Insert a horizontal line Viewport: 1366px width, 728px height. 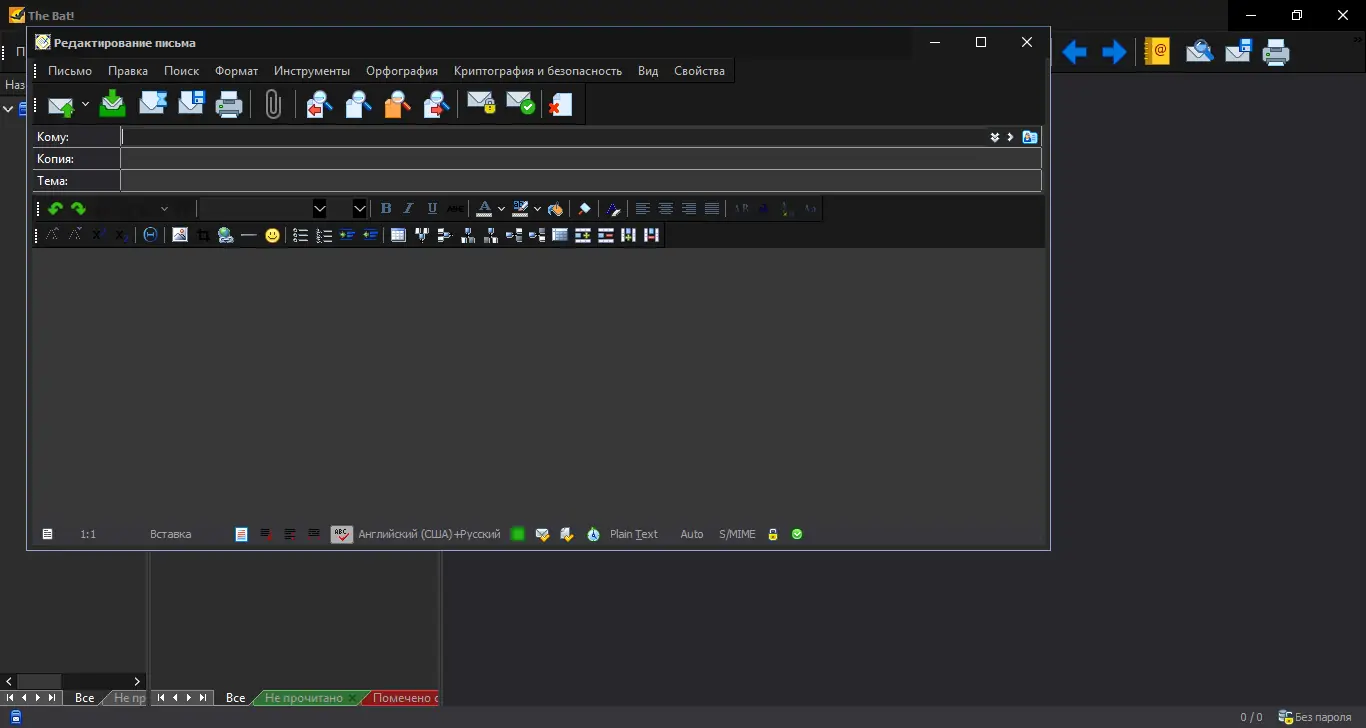point(249,235)
